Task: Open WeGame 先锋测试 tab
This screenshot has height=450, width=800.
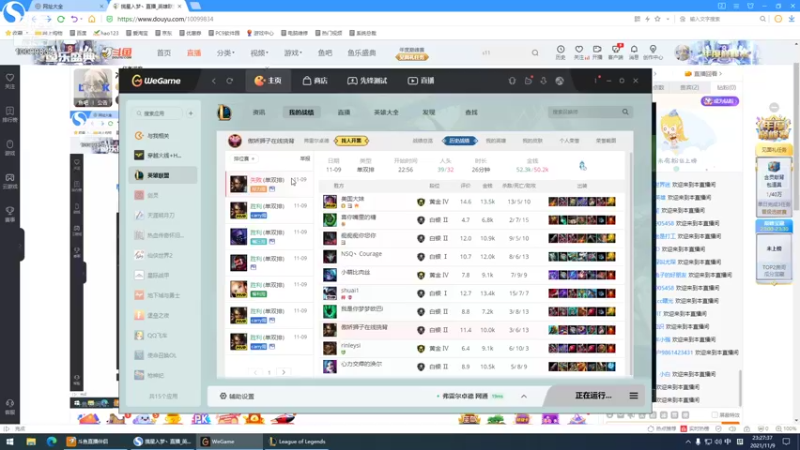Action: point(367,81)
